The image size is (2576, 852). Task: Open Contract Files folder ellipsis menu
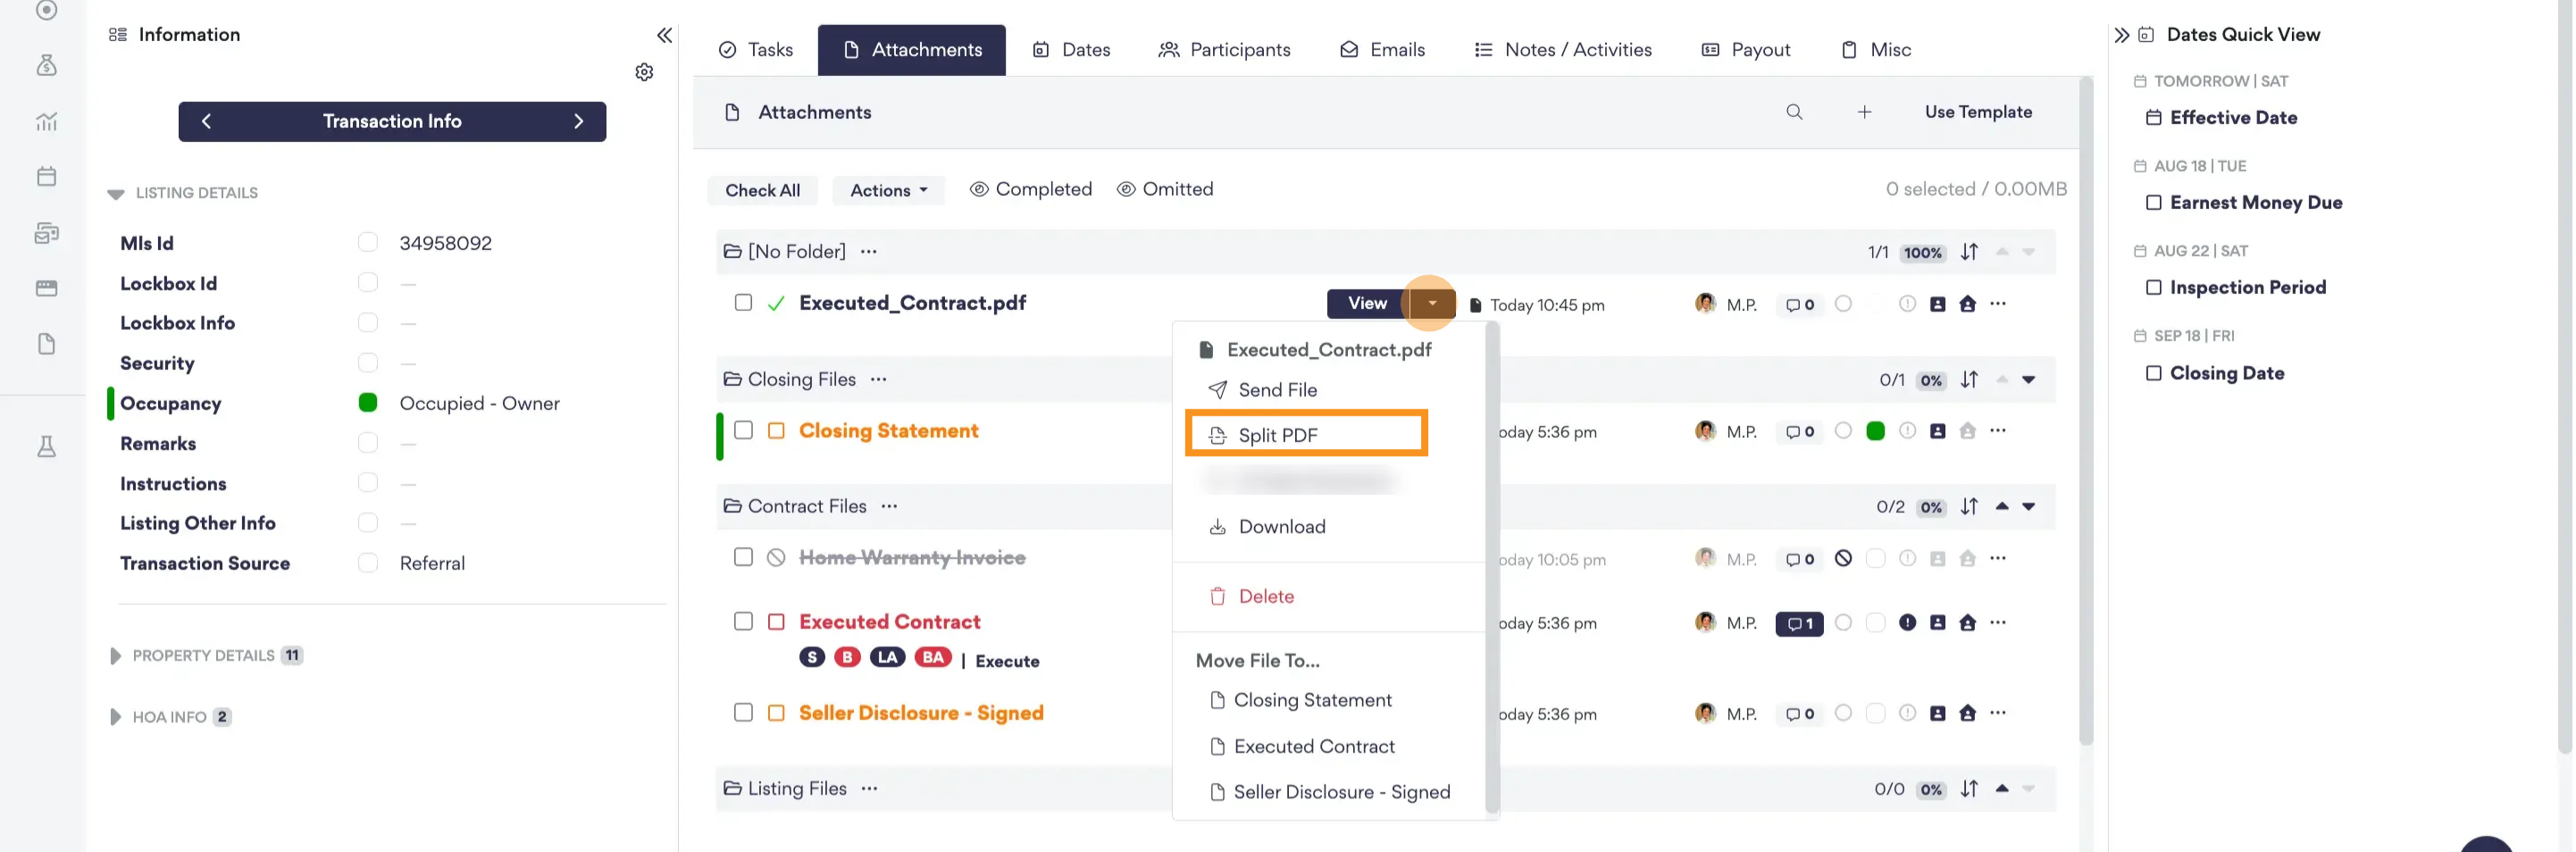(x=889, y=506)
